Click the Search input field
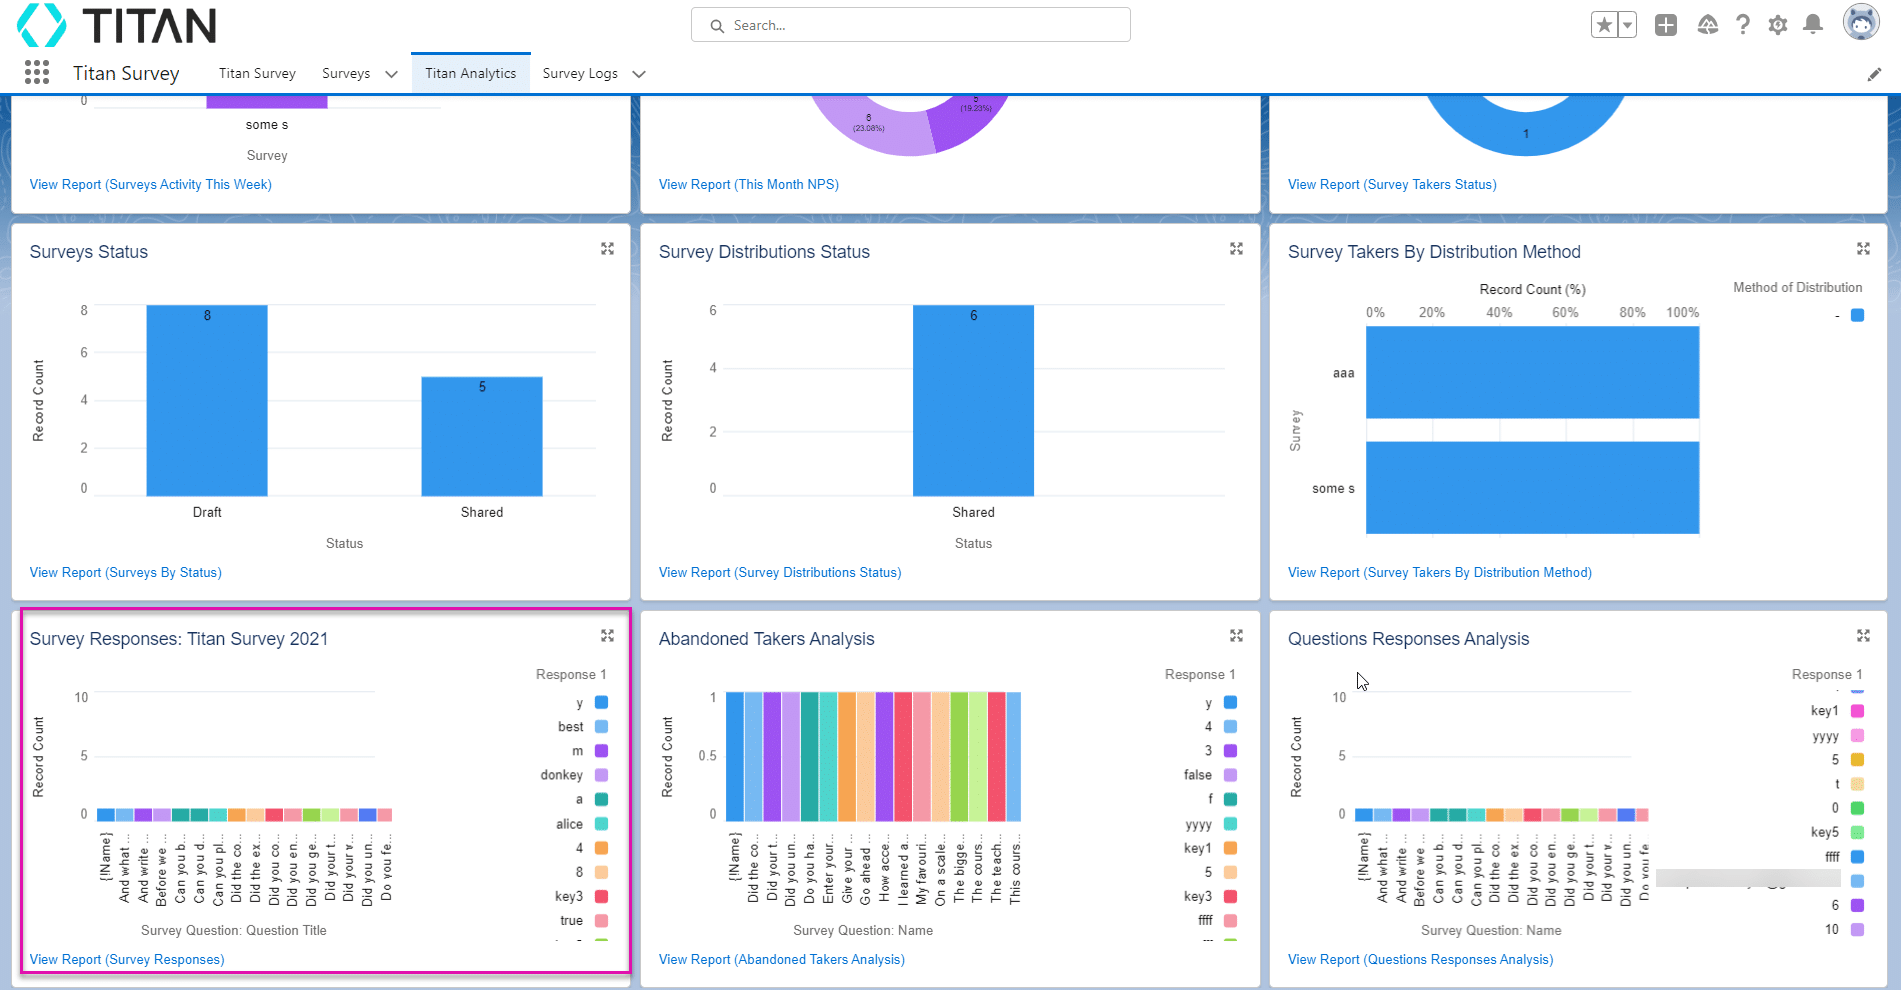 tap(910, 25)
